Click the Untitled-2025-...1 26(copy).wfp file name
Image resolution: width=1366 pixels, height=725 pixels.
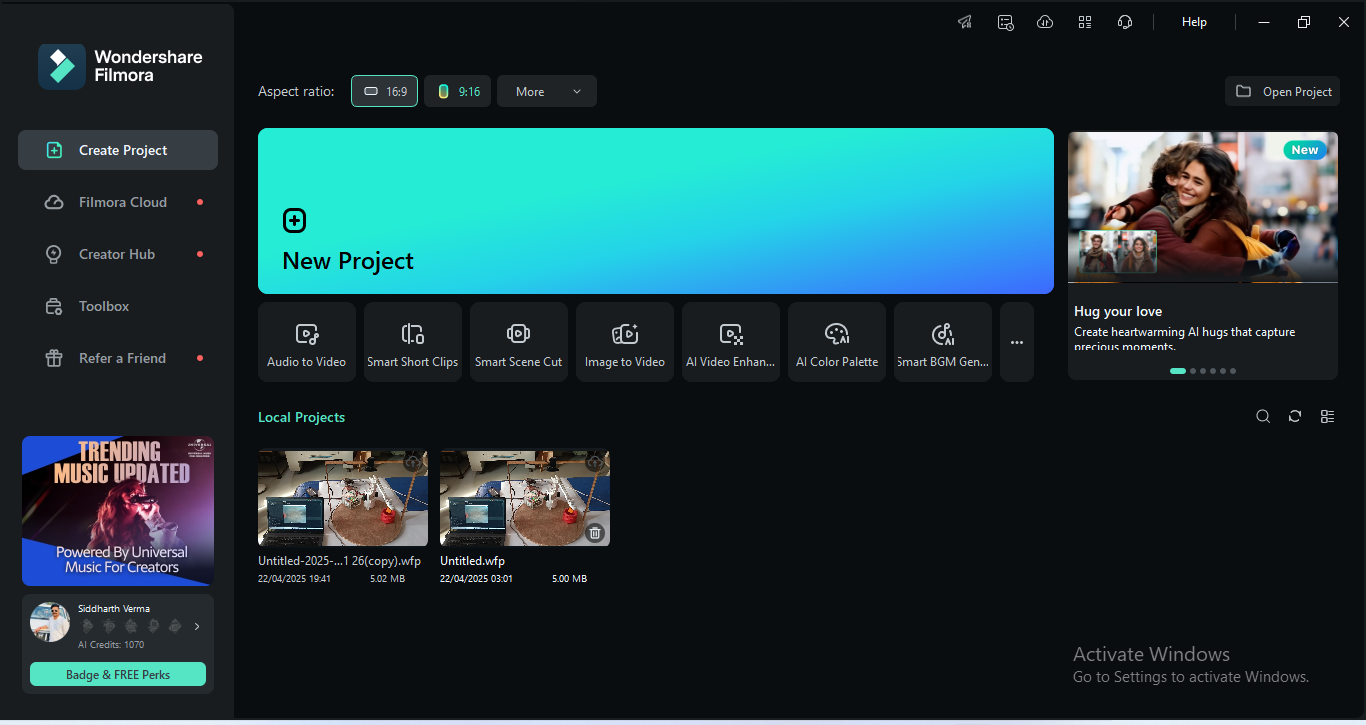click(x=338, y=561)
